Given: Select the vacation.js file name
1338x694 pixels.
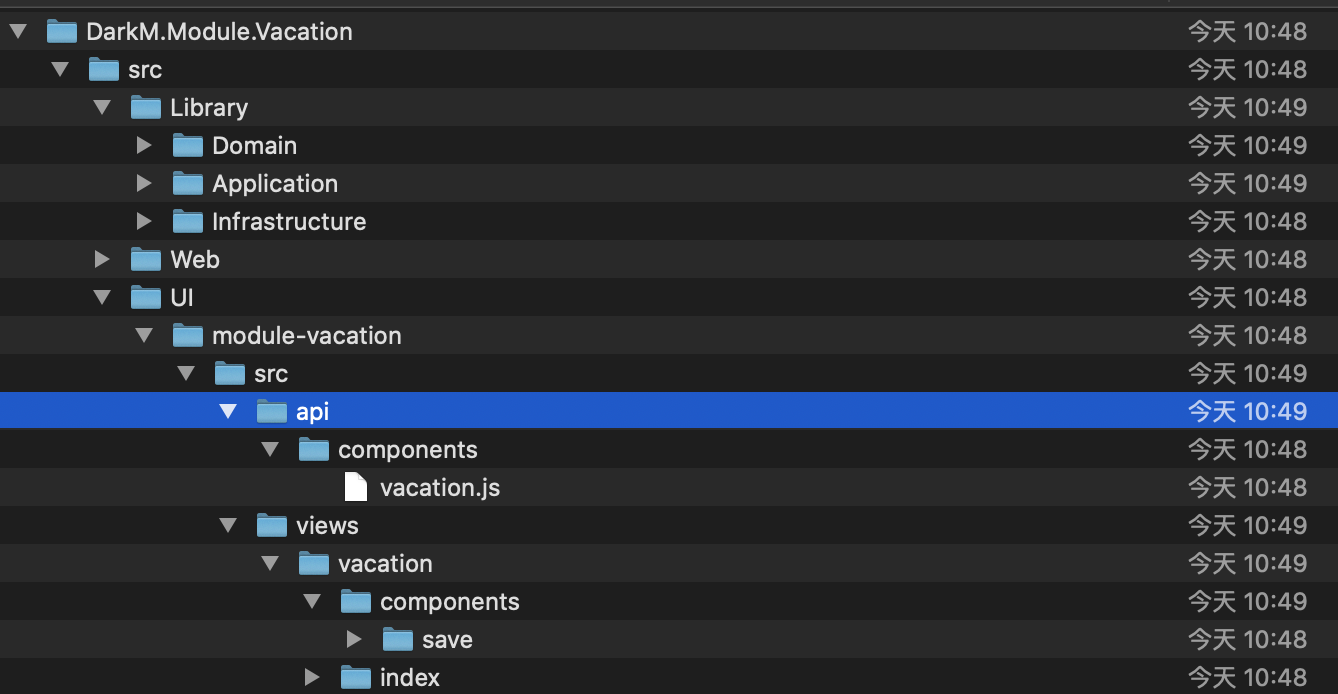Looking at the screenshot, I should tap(439, 488).
